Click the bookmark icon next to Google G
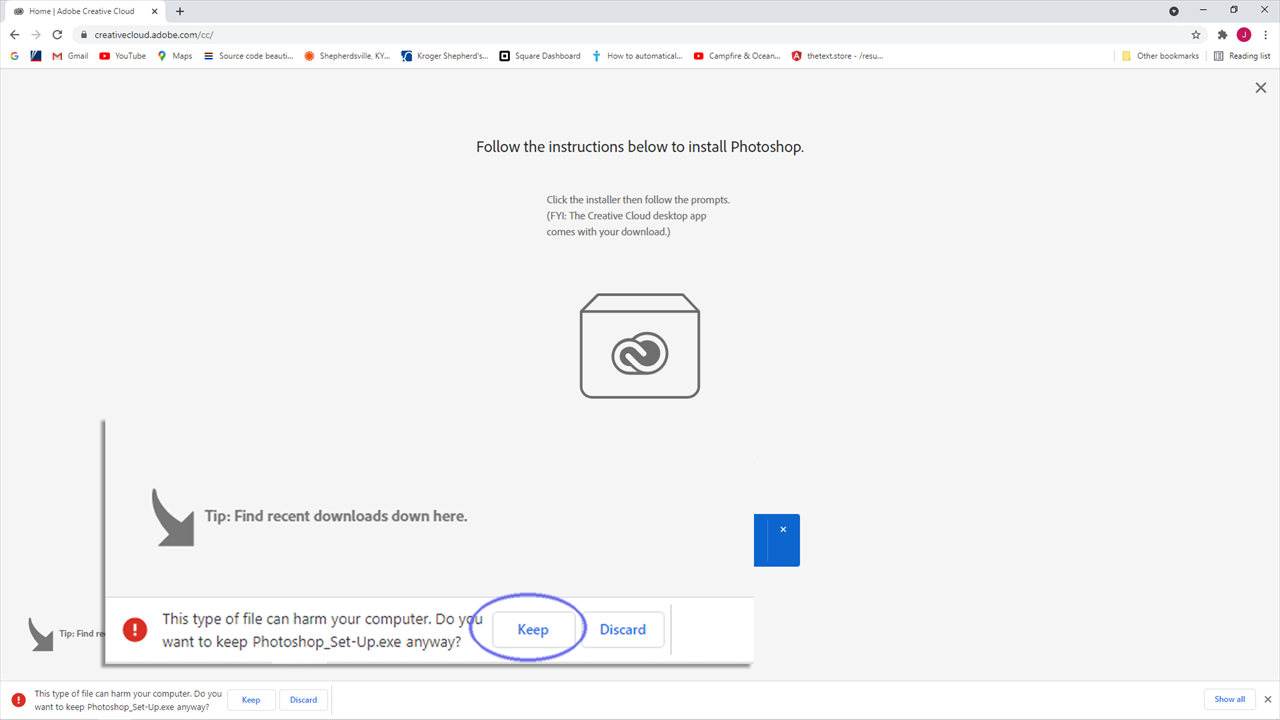 click(x=36, y=56)
